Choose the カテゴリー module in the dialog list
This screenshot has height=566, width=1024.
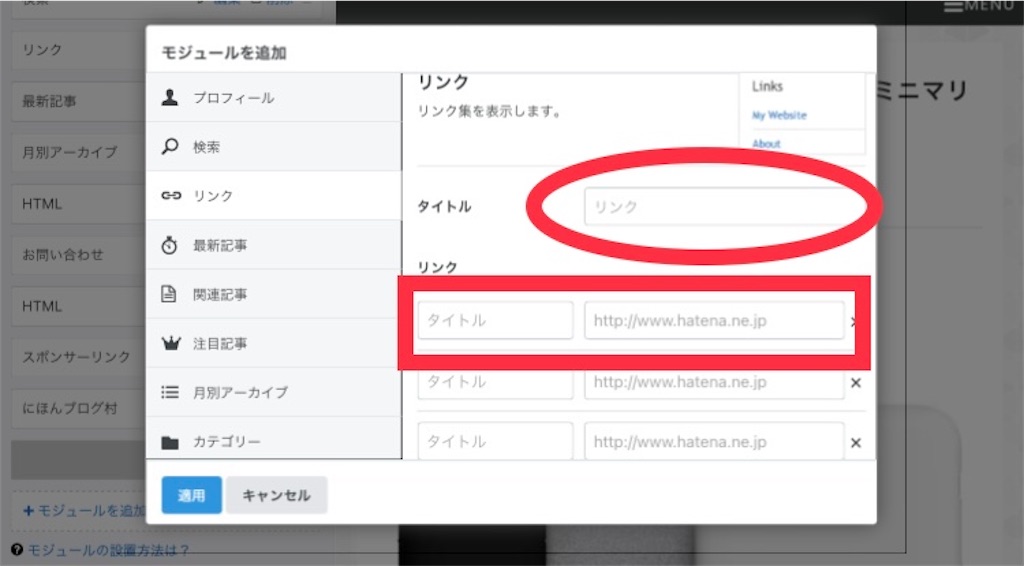coord(274,438)
